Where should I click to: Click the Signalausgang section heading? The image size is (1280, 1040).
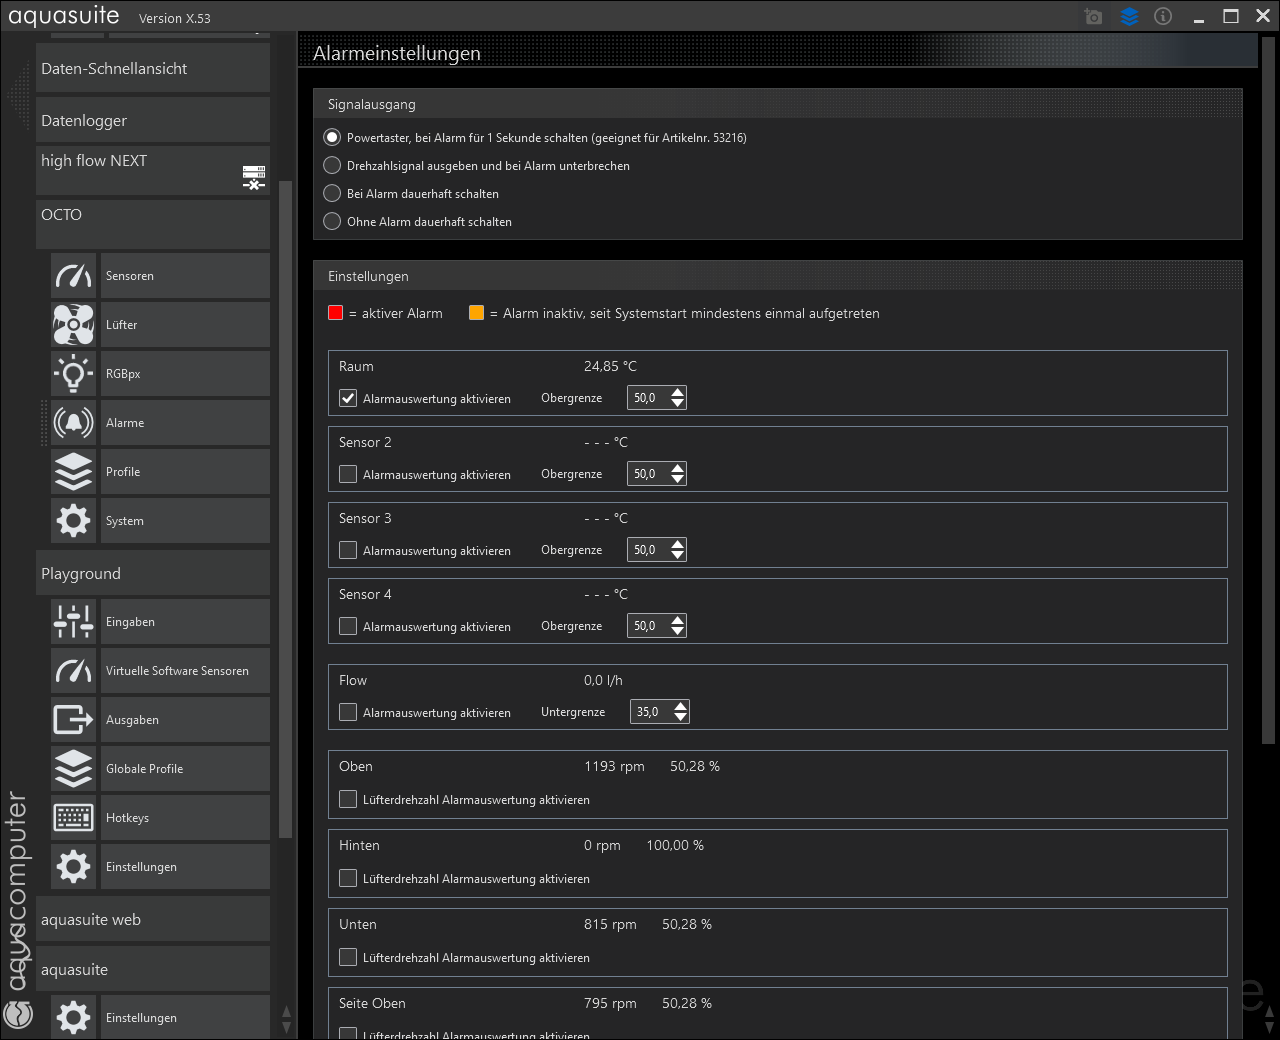click(372, 104)
